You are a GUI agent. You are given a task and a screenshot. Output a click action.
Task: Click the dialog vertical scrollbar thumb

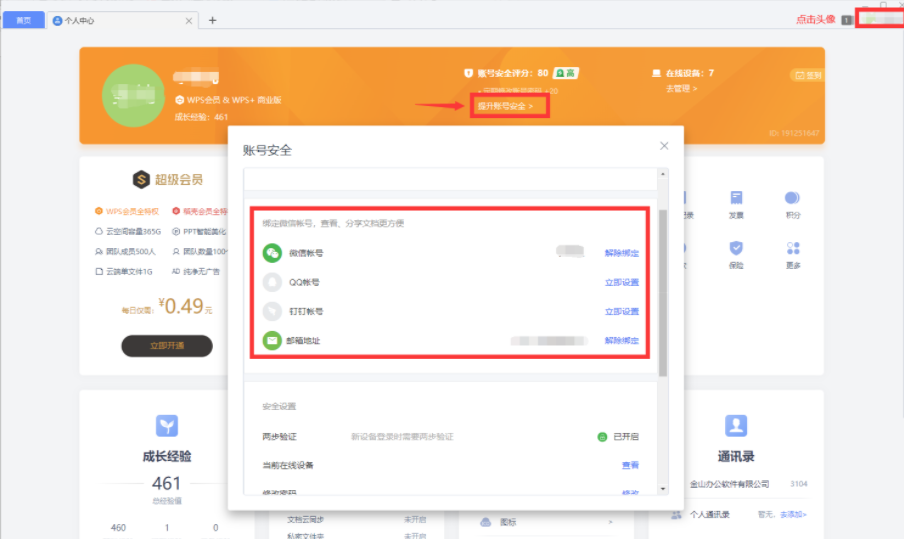662,293
